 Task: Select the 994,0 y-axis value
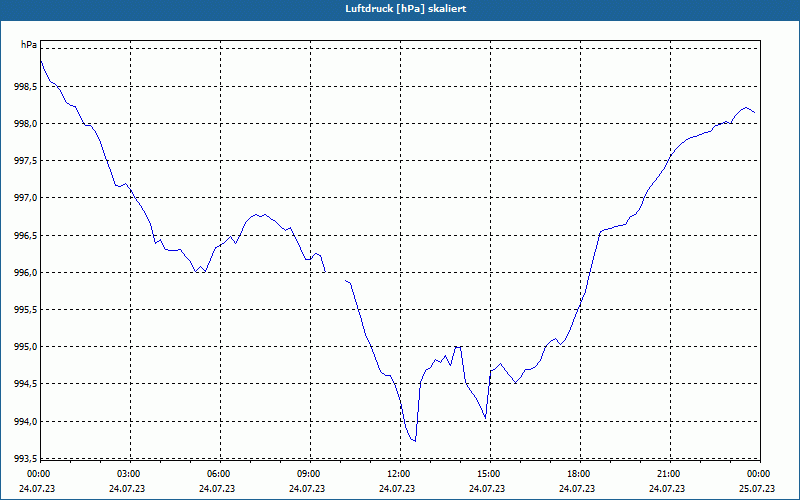[25, 421]
